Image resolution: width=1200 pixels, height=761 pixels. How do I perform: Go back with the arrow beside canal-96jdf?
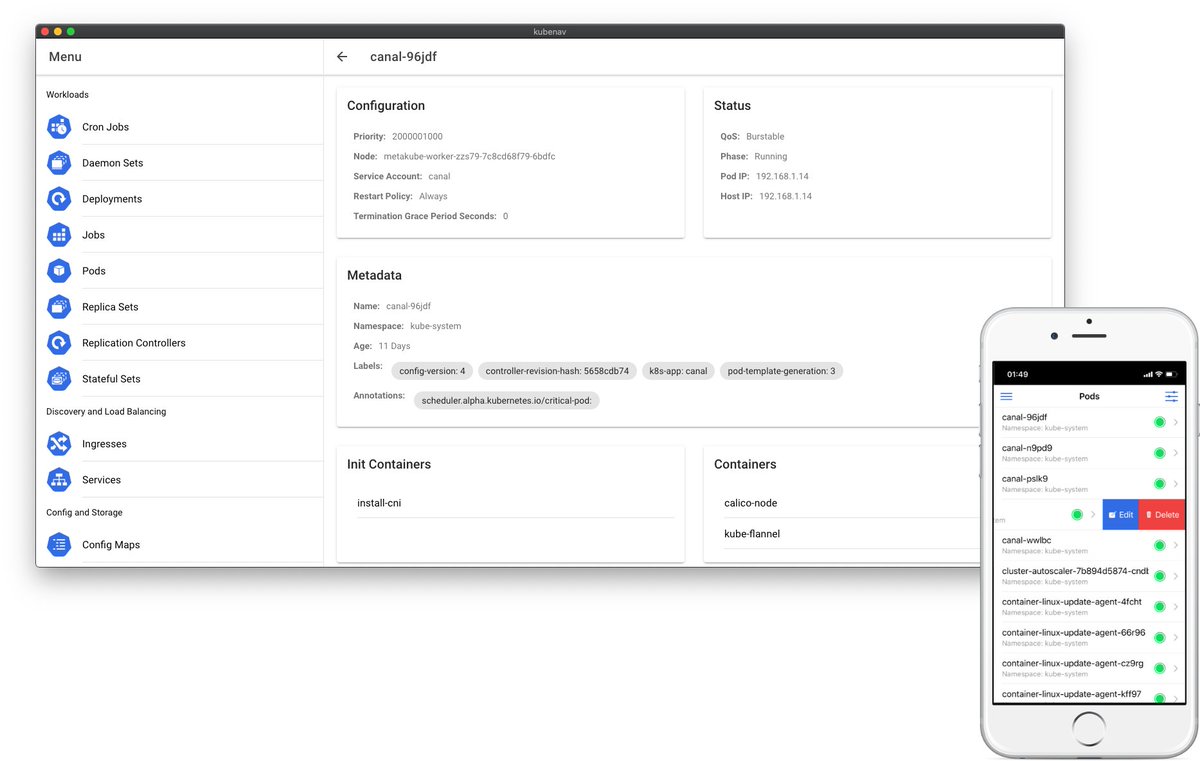pos(342,57)
